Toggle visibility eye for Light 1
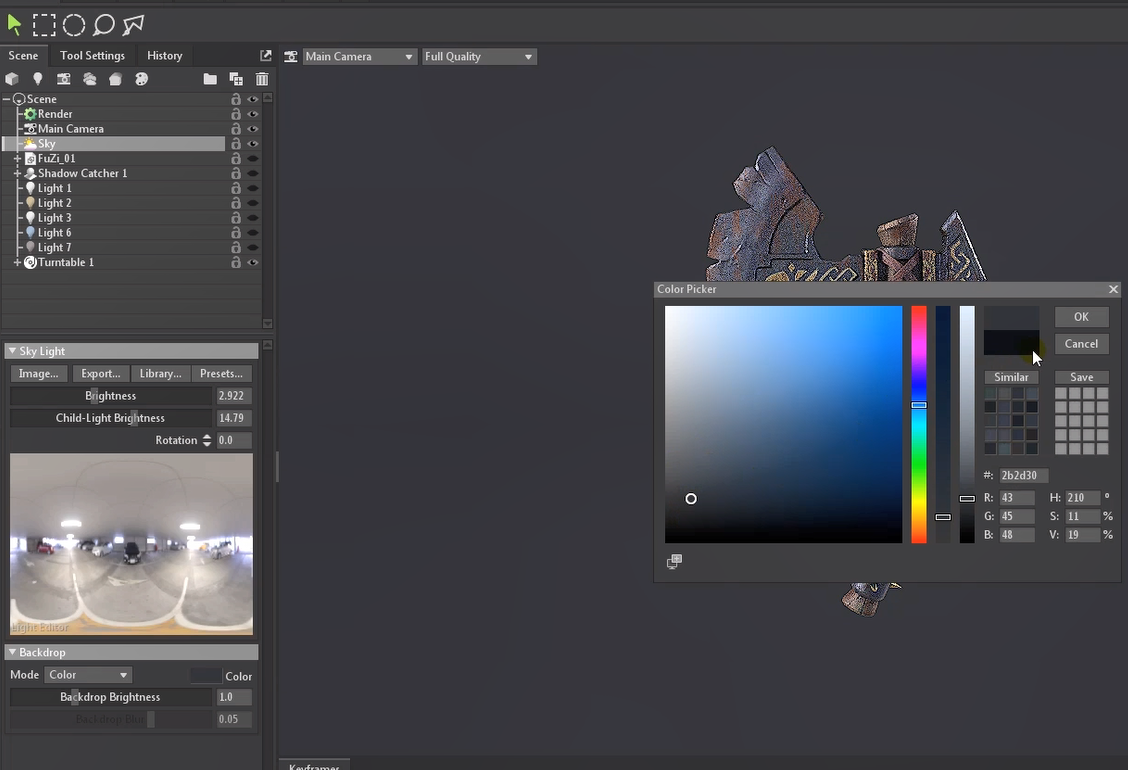This screenshot has width=1128, height=770. point(253,188)
